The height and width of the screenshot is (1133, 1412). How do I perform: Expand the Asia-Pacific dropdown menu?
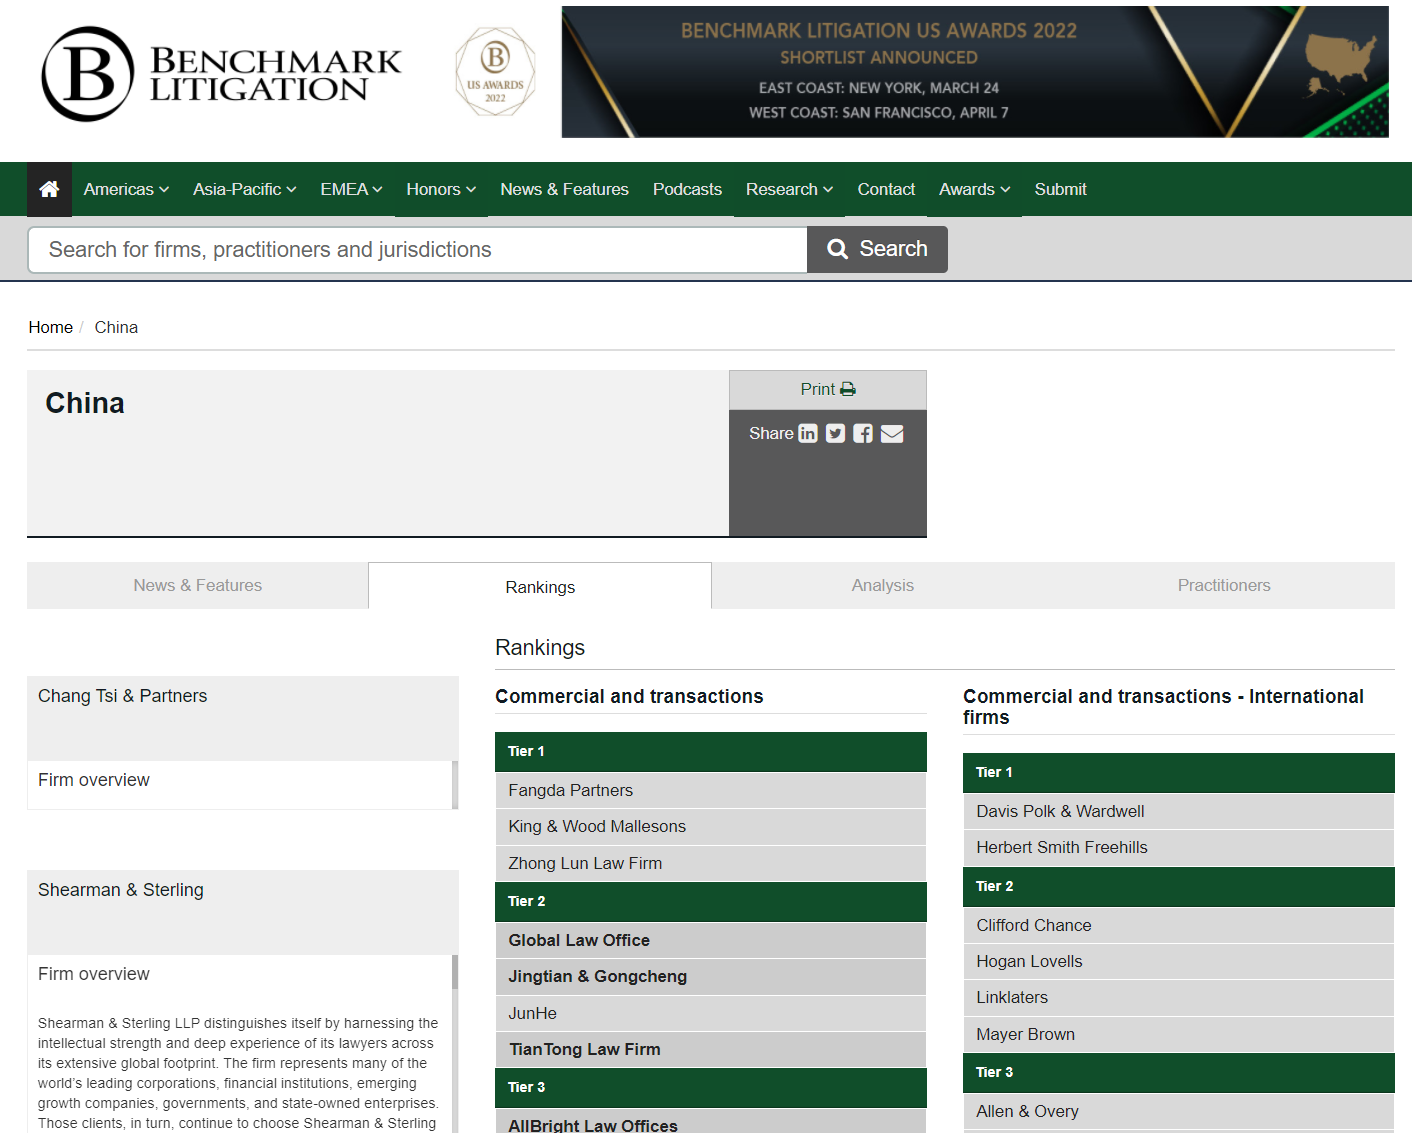click(x=245, y=189)
